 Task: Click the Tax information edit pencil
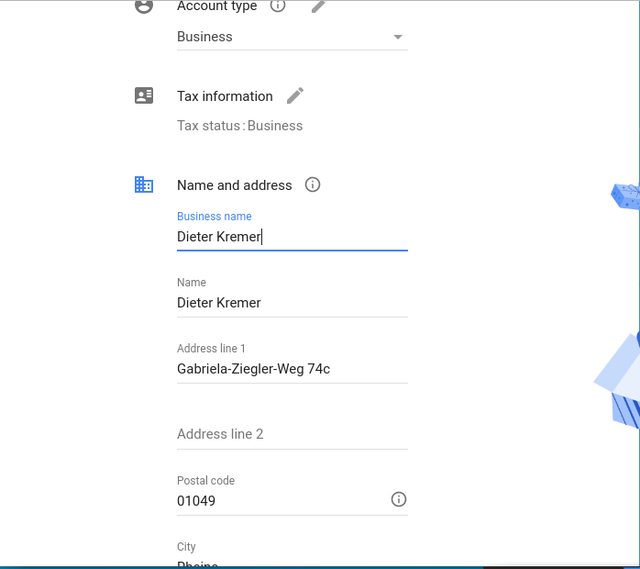[x=295, y=96]
